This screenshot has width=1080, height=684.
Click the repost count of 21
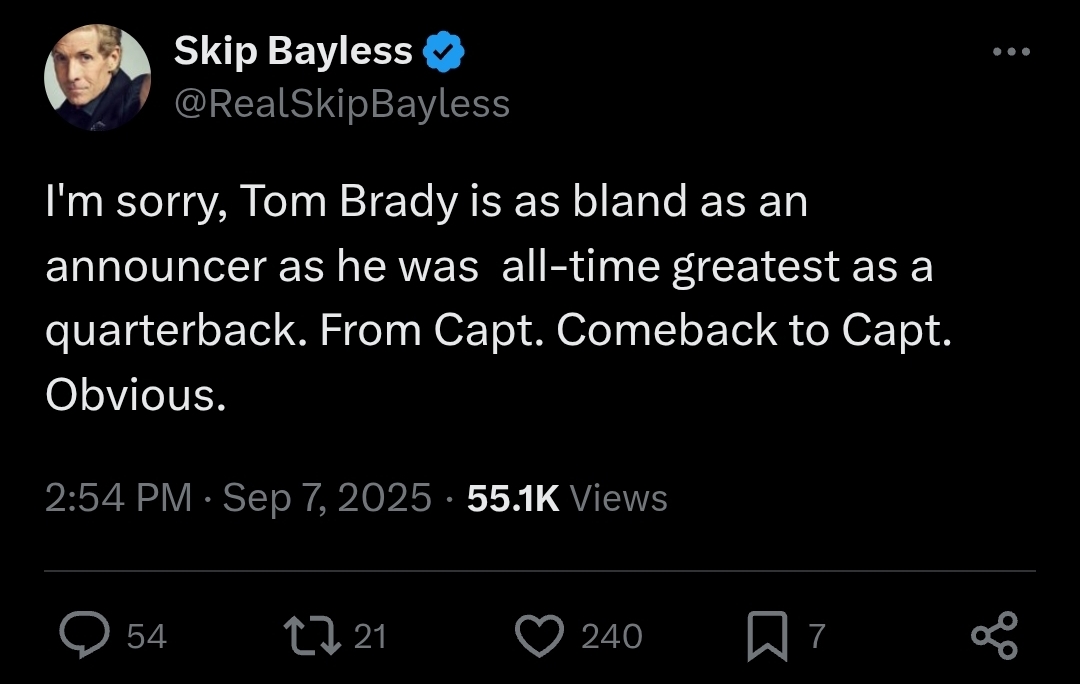tap(370, 636)
